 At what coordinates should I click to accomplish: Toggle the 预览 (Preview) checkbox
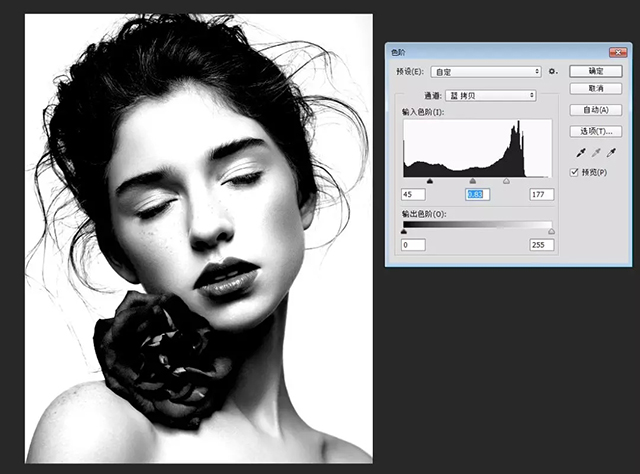(x=574, y=172)
